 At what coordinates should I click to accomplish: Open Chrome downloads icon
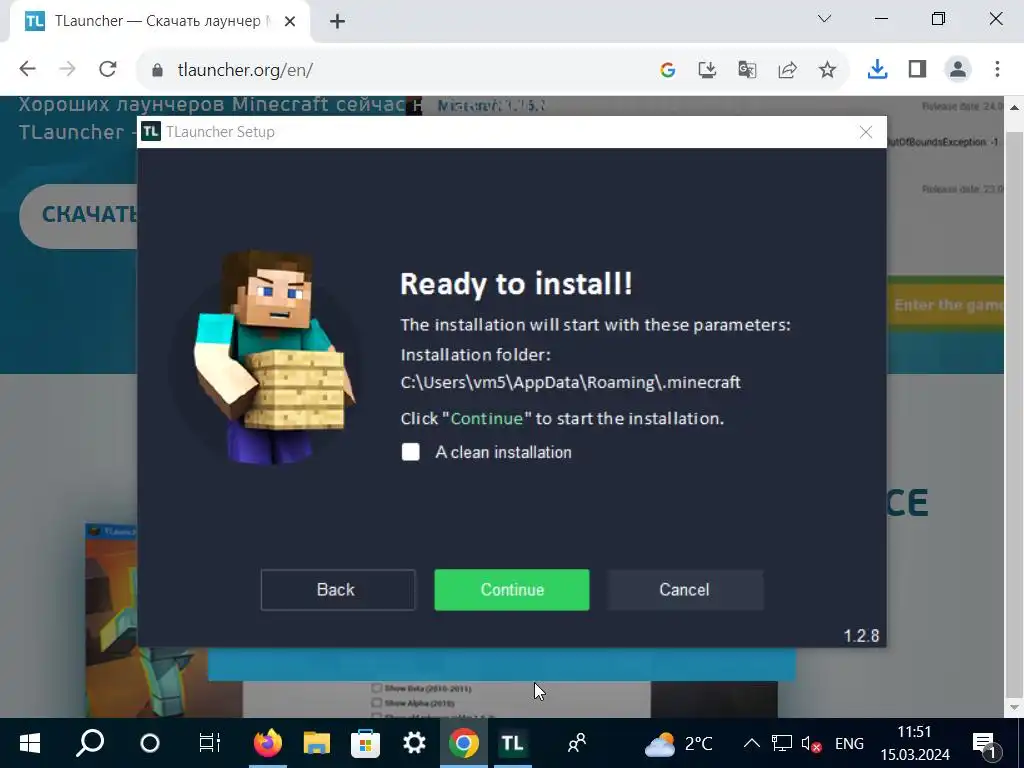[877, 69]
